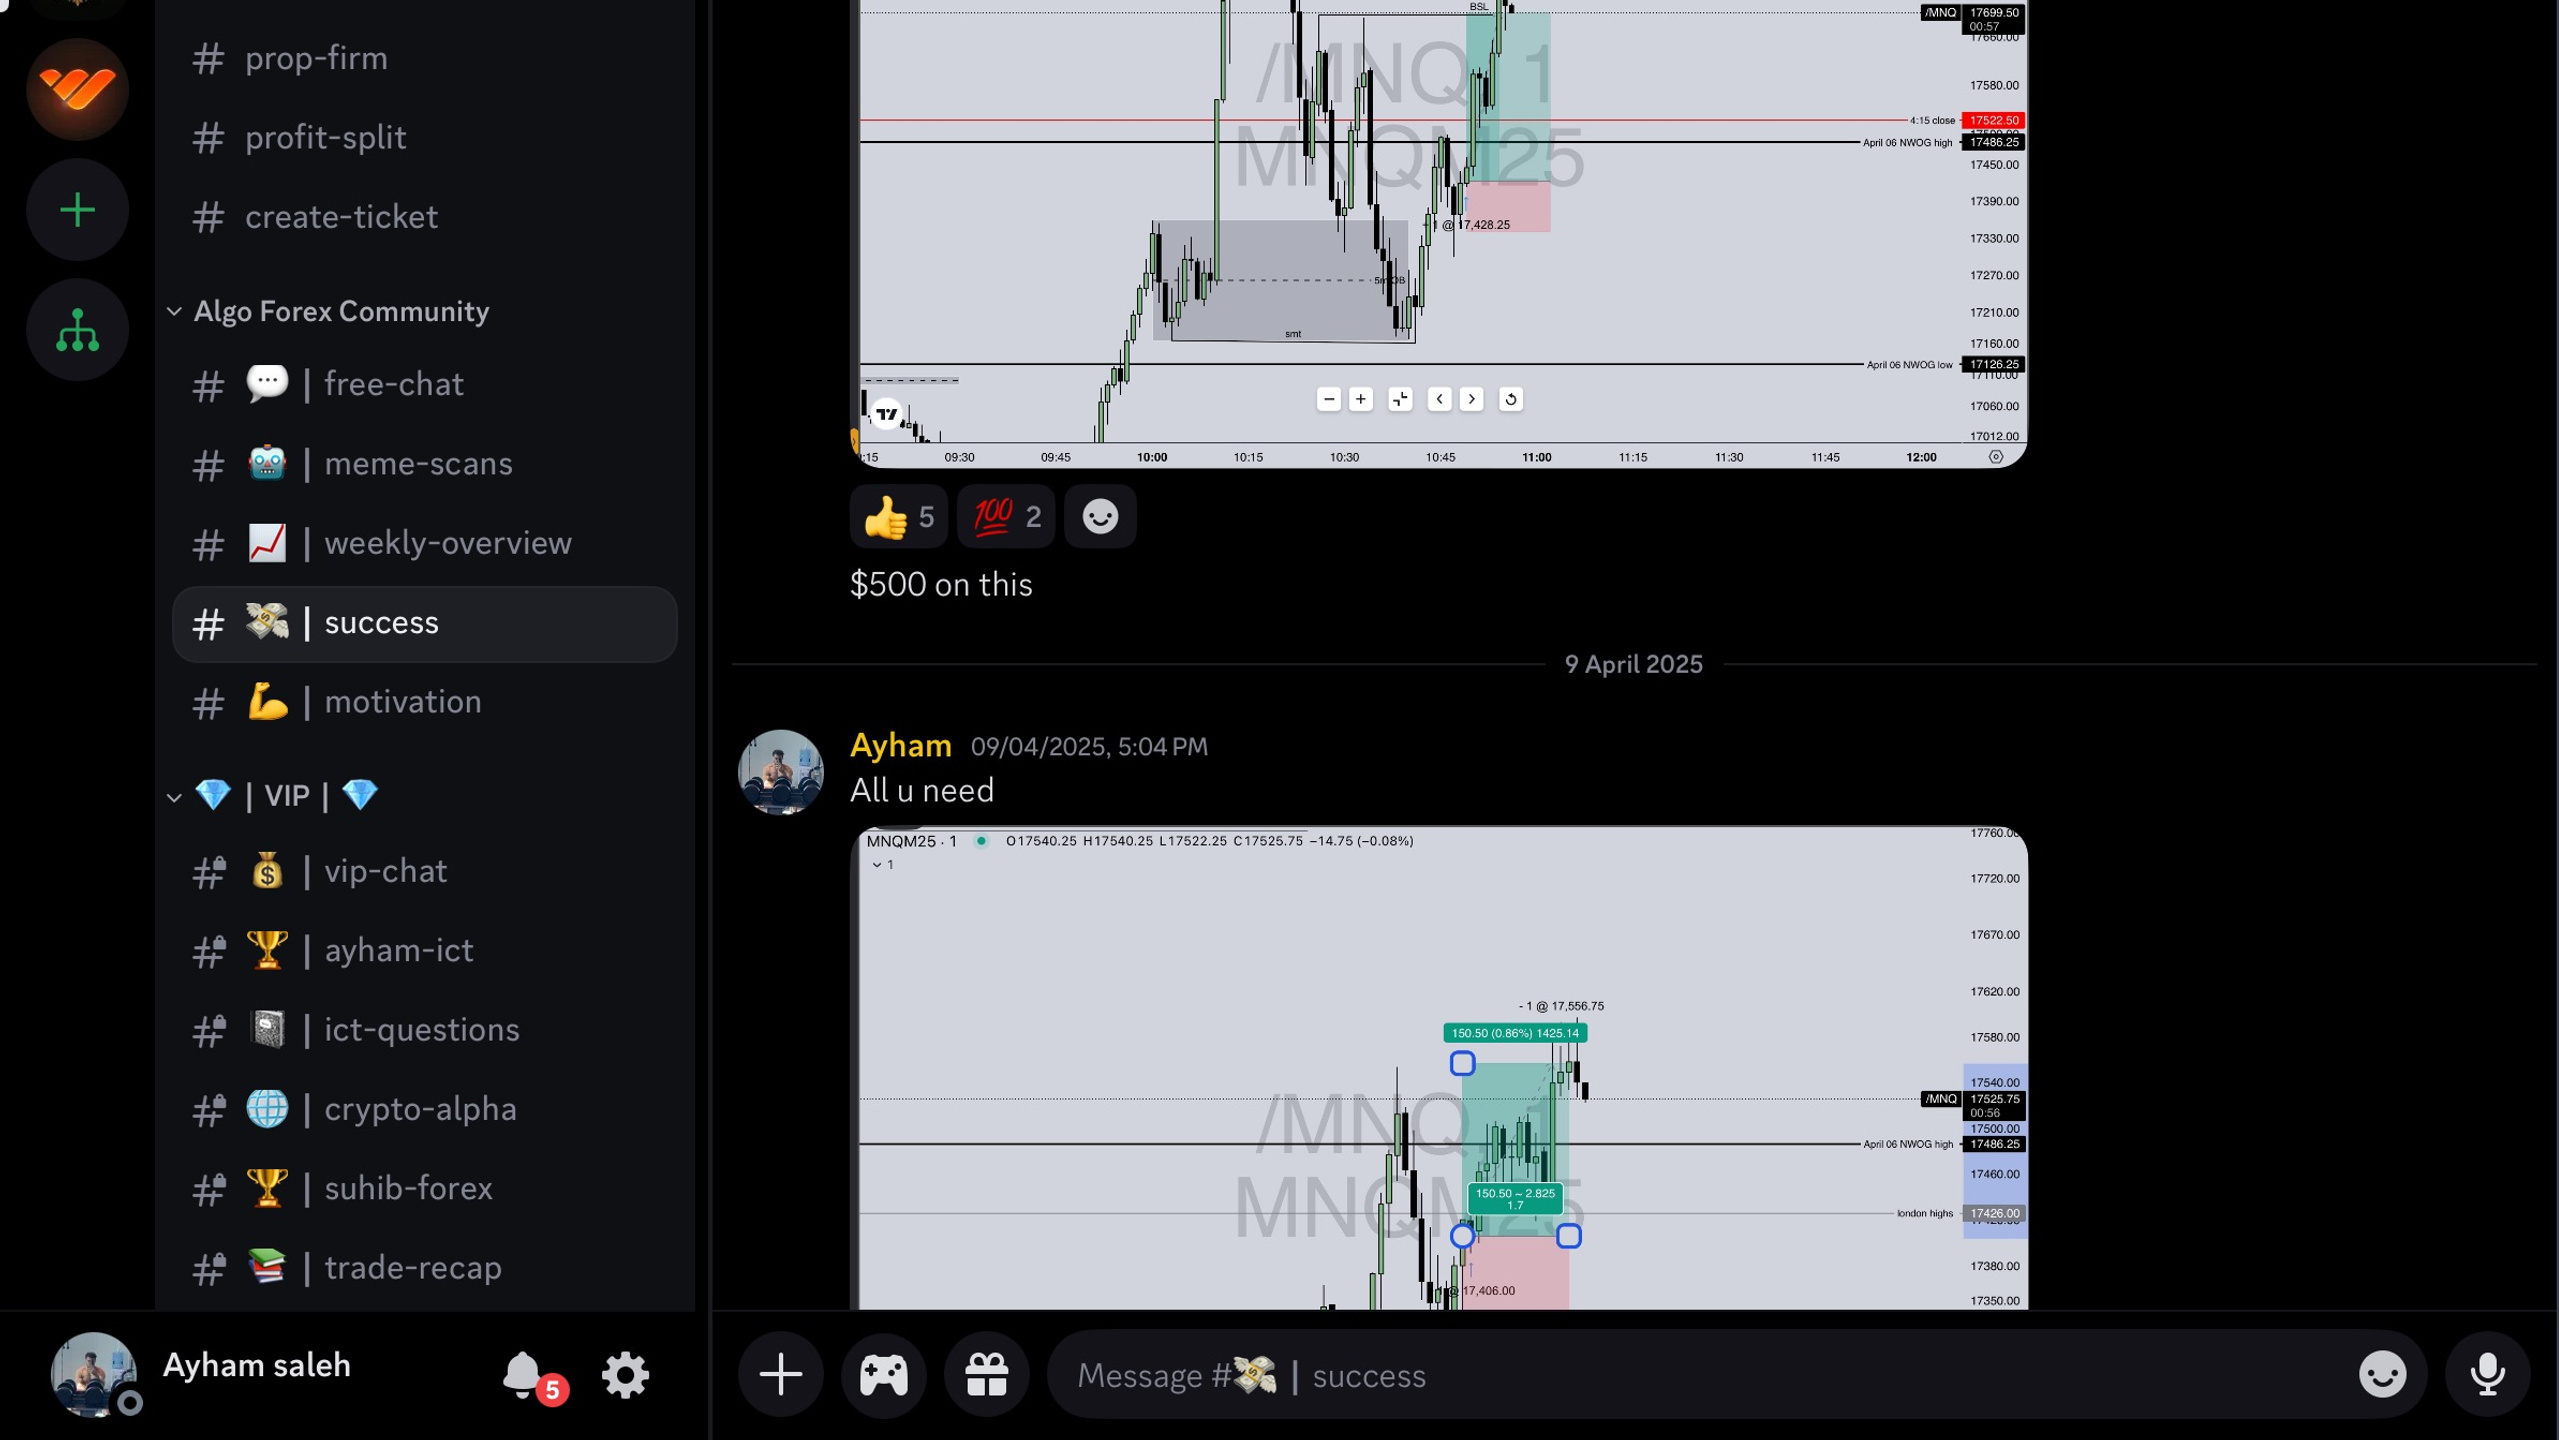Open the profit-split channel
Screen dimensions: 2559x1440
[425, 137]
